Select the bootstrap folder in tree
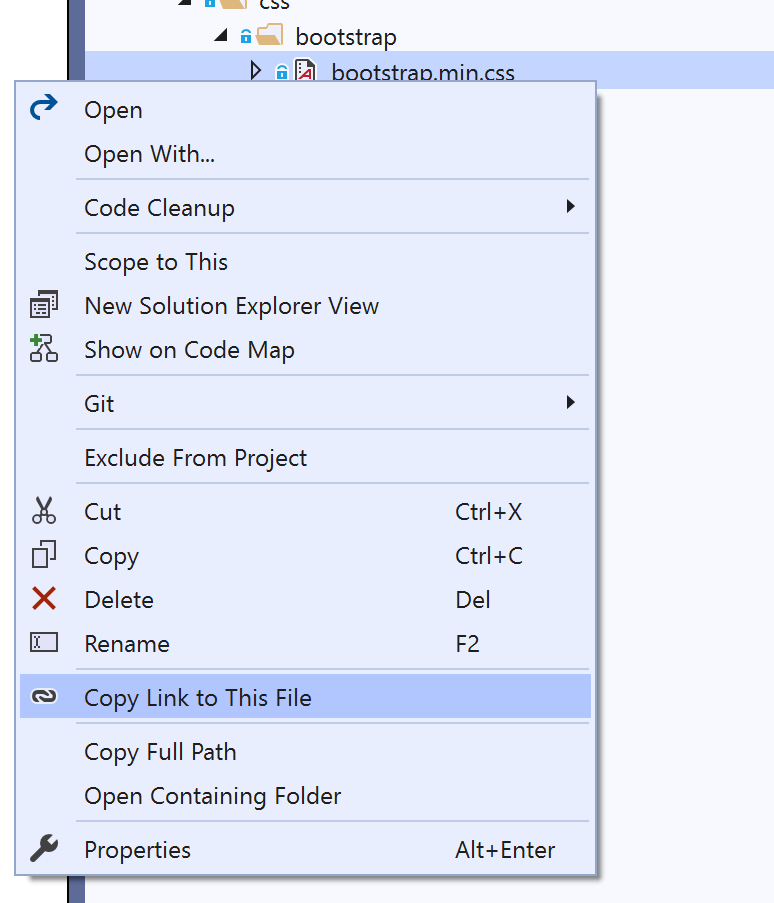Screen dimensions: 774x903 346,38
